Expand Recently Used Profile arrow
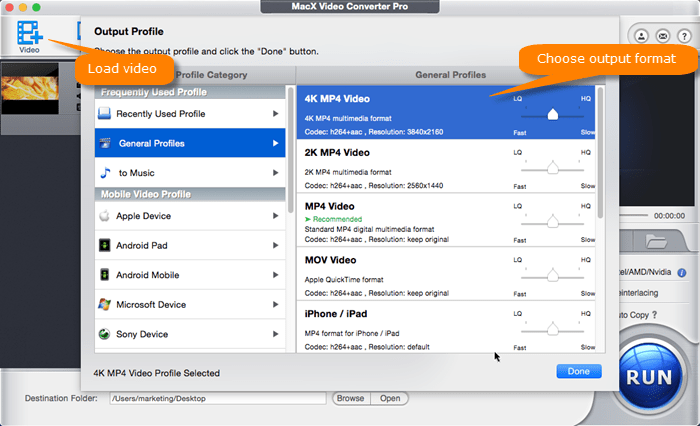 (x=275, y=113)
